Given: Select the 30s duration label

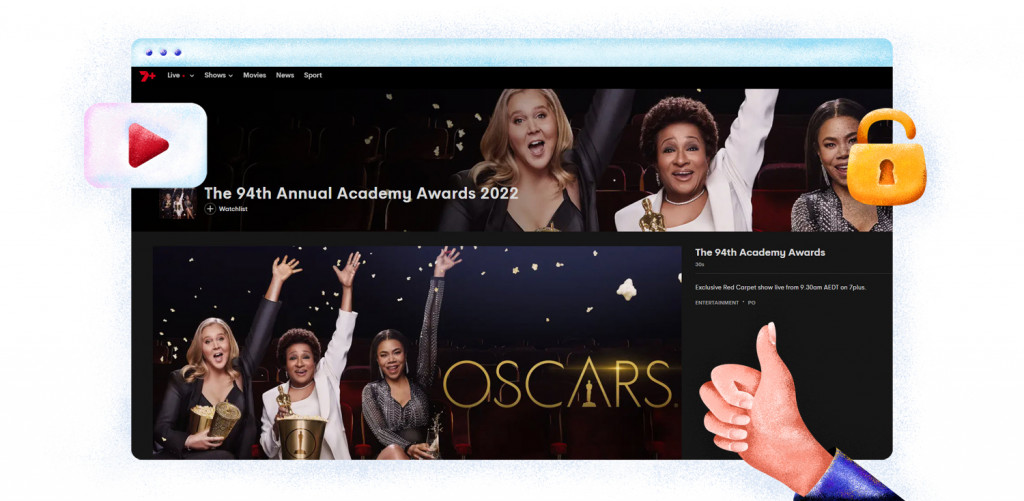Looking at the screenshot, I should tap(699, 265).
